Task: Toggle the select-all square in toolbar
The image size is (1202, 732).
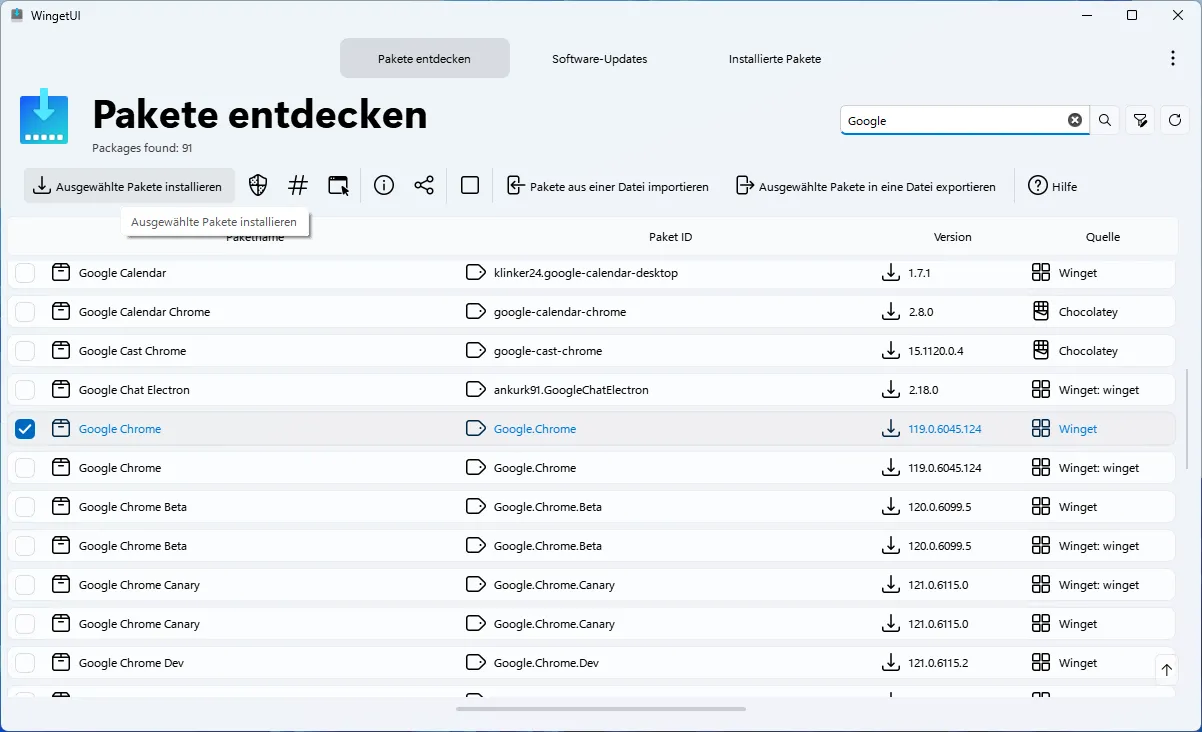Action: (470, 185)
